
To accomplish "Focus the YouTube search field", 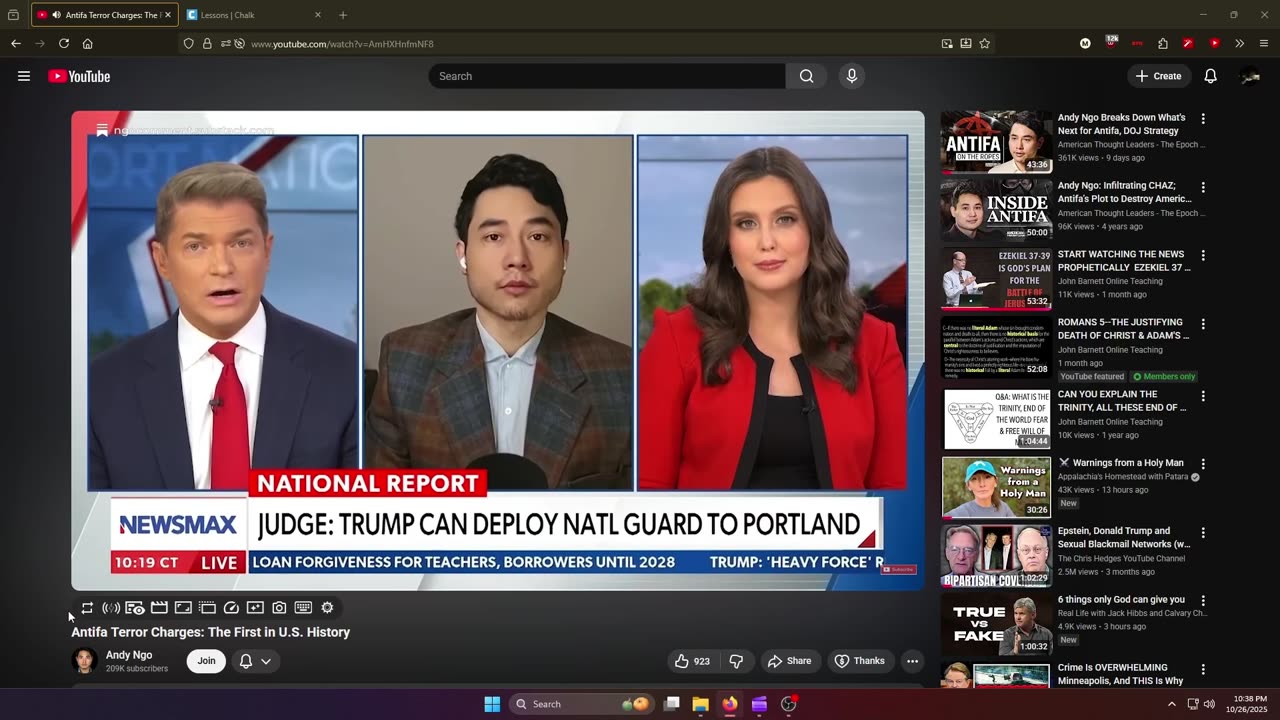I will pos(607,76).
